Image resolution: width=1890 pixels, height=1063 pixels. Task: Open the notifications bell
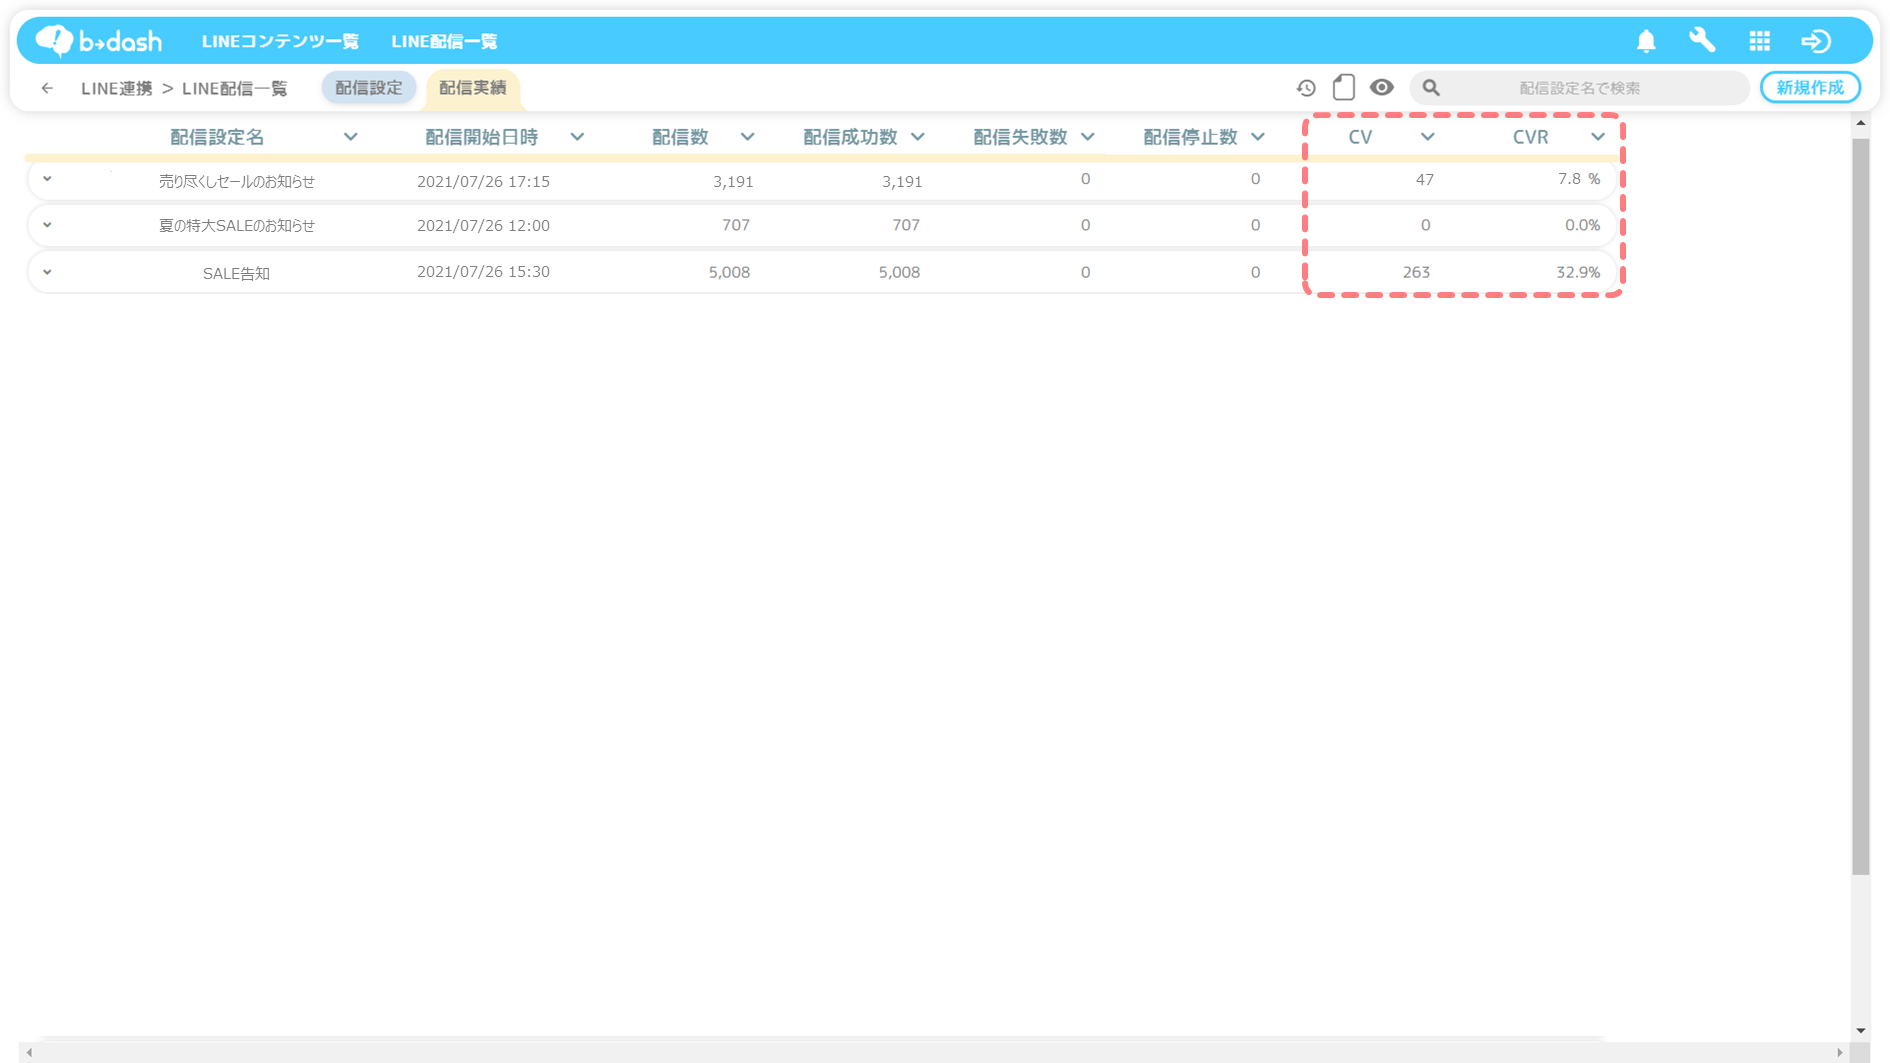1646,41
